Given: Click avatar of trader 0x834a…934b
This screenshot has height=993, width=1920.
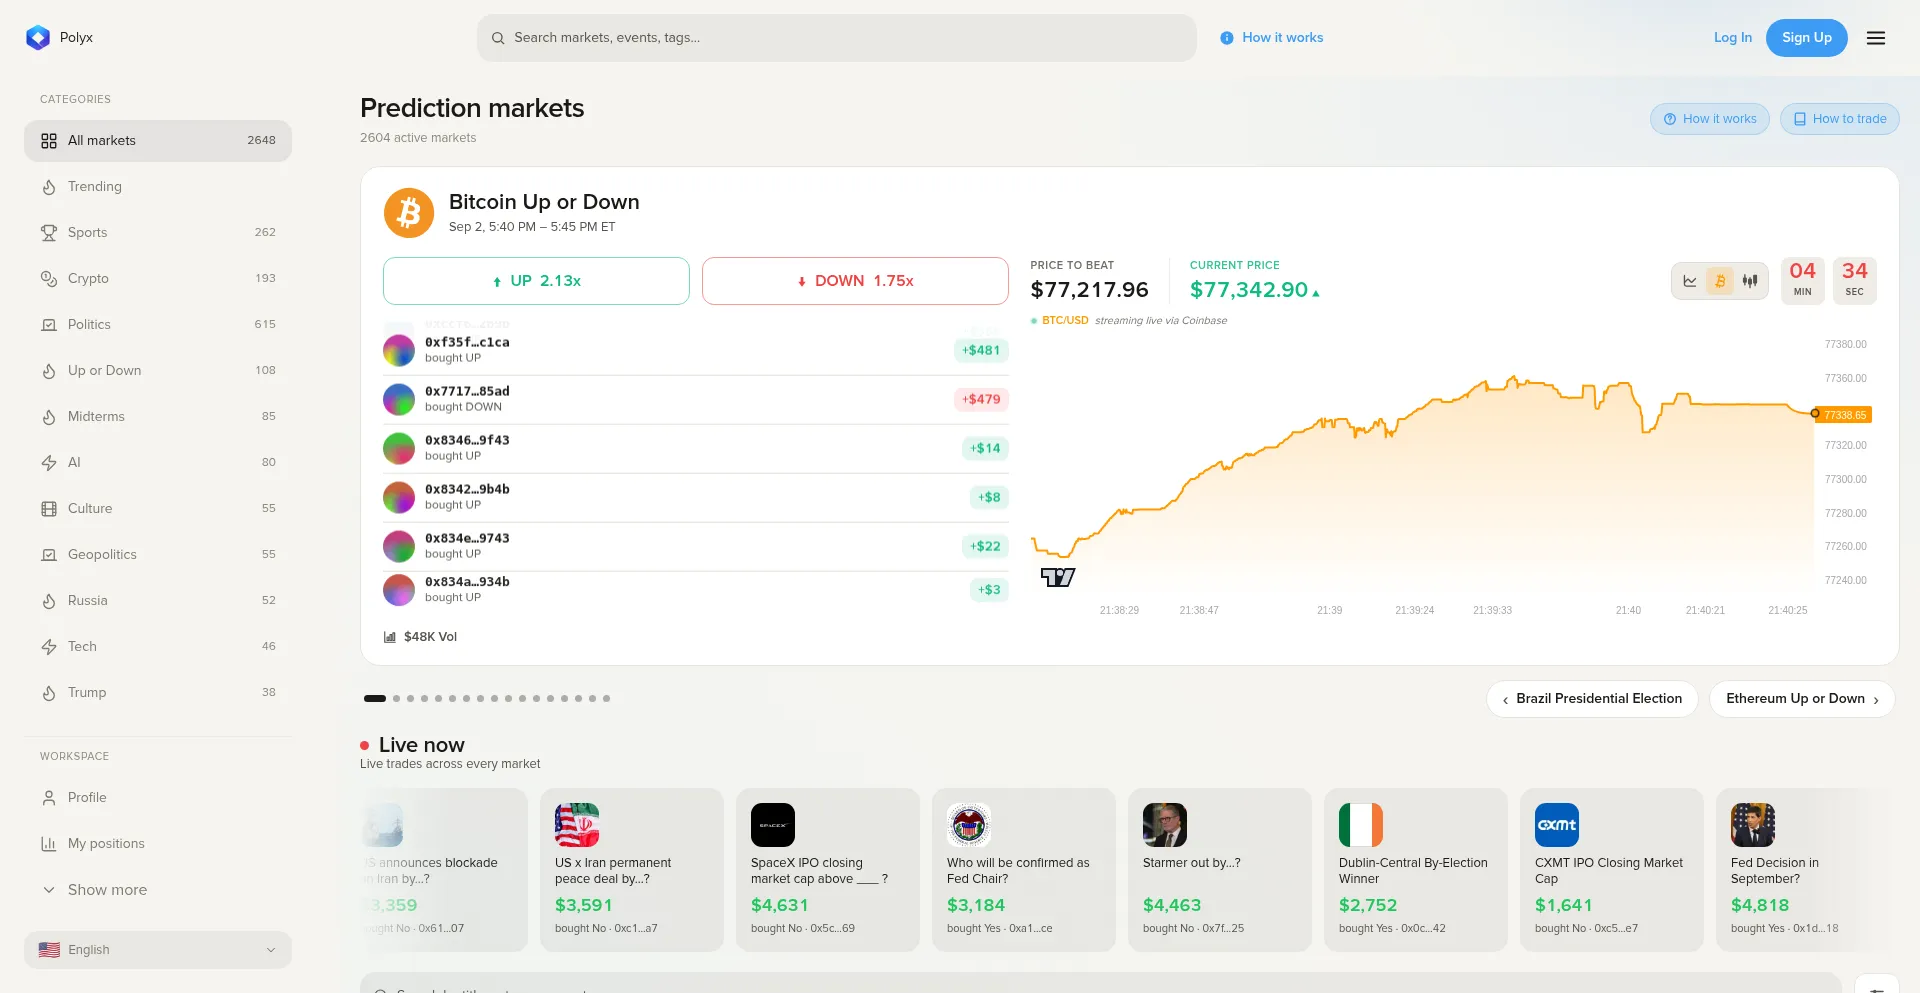Looking at the screenshot, I should click(399, 590).
